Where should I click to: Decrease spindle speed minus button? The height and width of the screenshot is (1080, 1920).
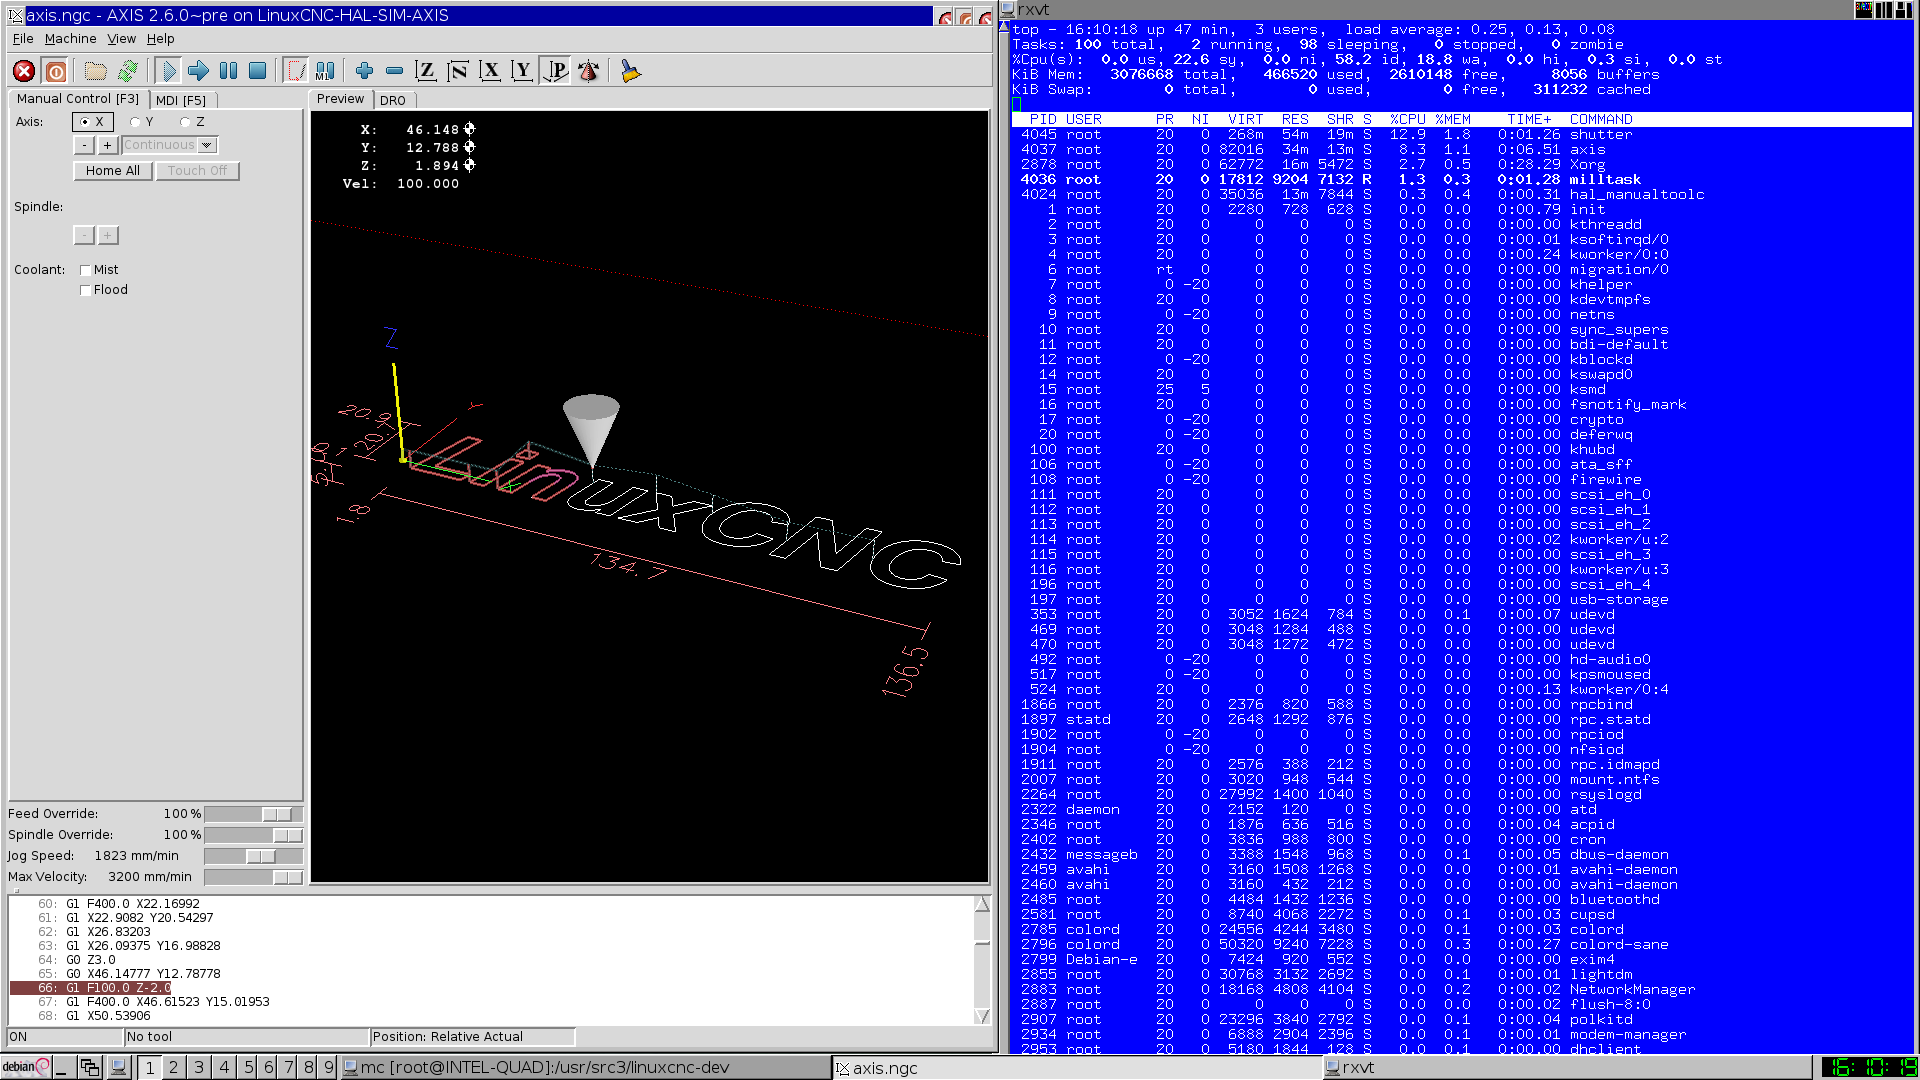point(84,236)
